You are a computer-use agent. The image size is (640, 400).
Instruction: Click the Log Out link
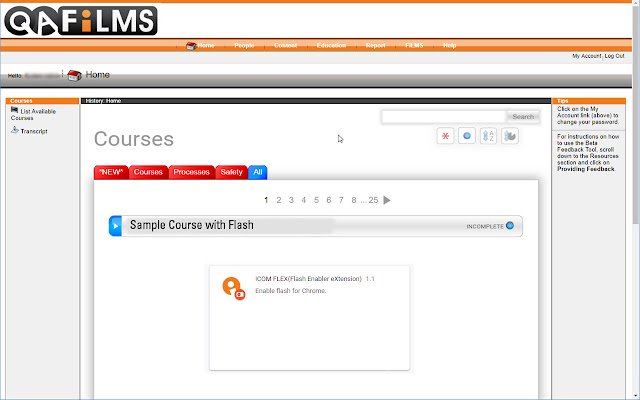coord(614,56)
